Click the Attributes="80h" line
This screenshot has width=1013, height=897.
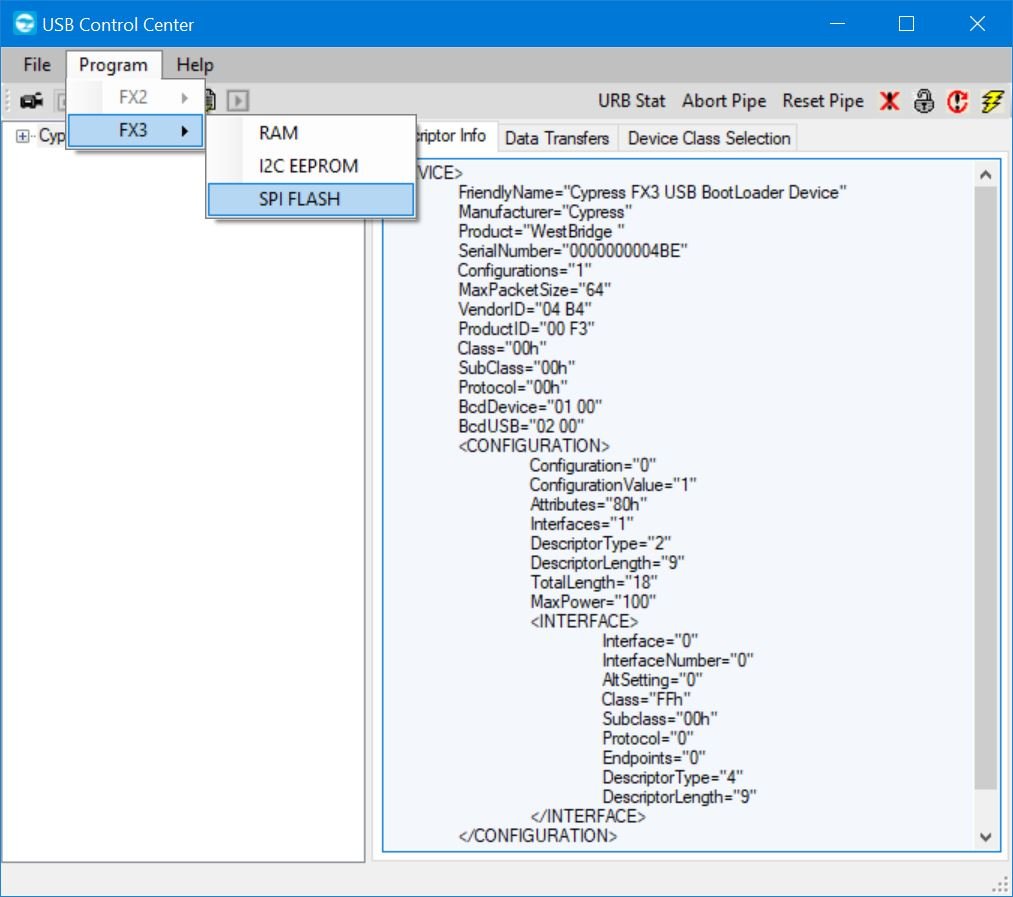click(588, 505)
